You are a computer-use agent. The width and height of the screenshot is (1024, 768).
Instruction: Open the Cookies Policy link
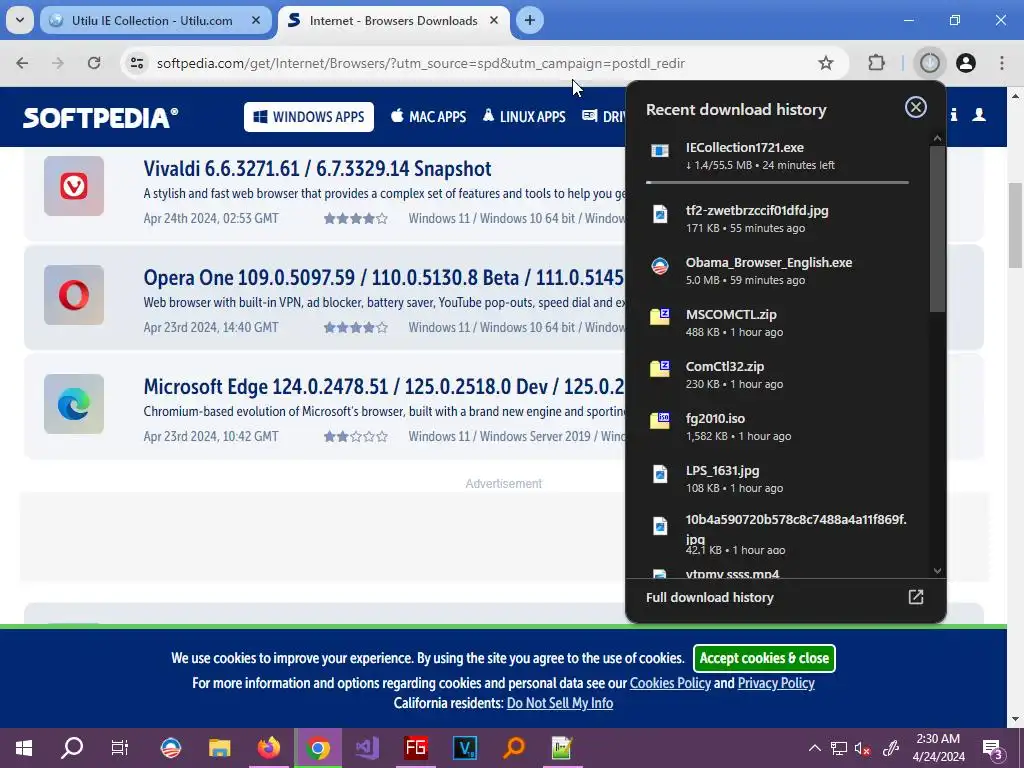[670, 683]
